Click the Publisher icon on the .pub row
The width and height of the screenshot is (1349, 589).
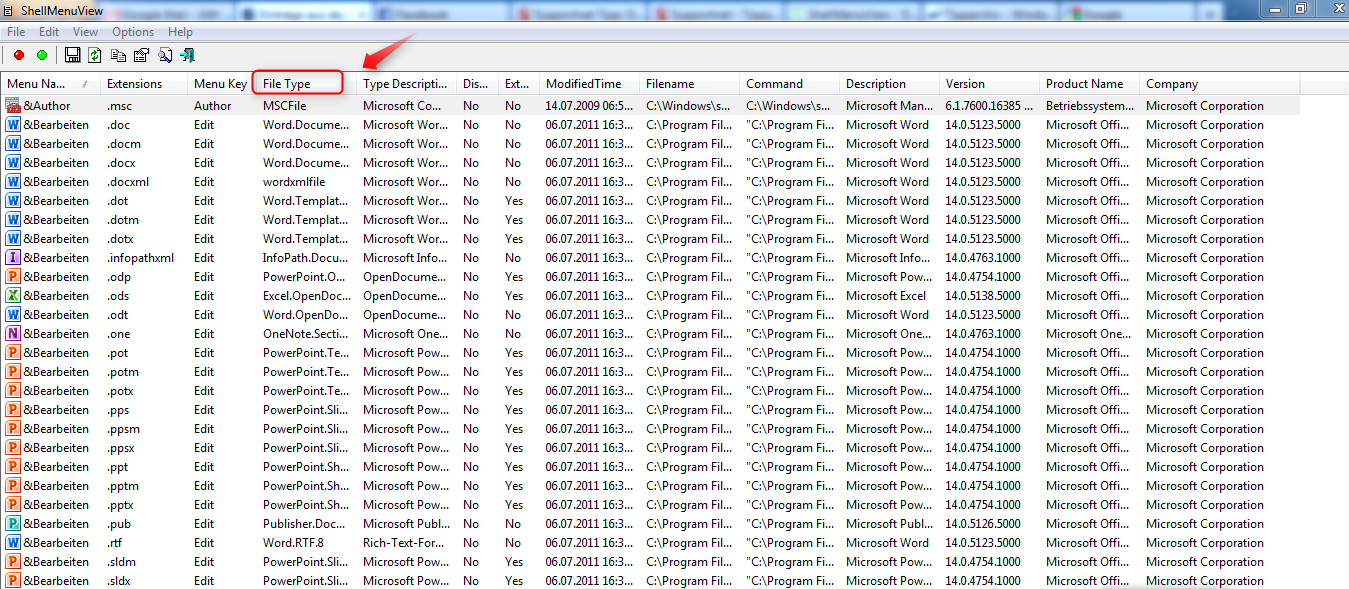[x=13, y=523]
